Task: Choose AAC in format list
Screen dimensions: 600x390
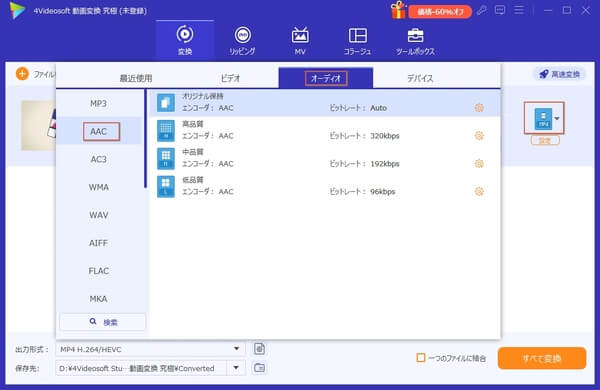Action: point(99,131)
